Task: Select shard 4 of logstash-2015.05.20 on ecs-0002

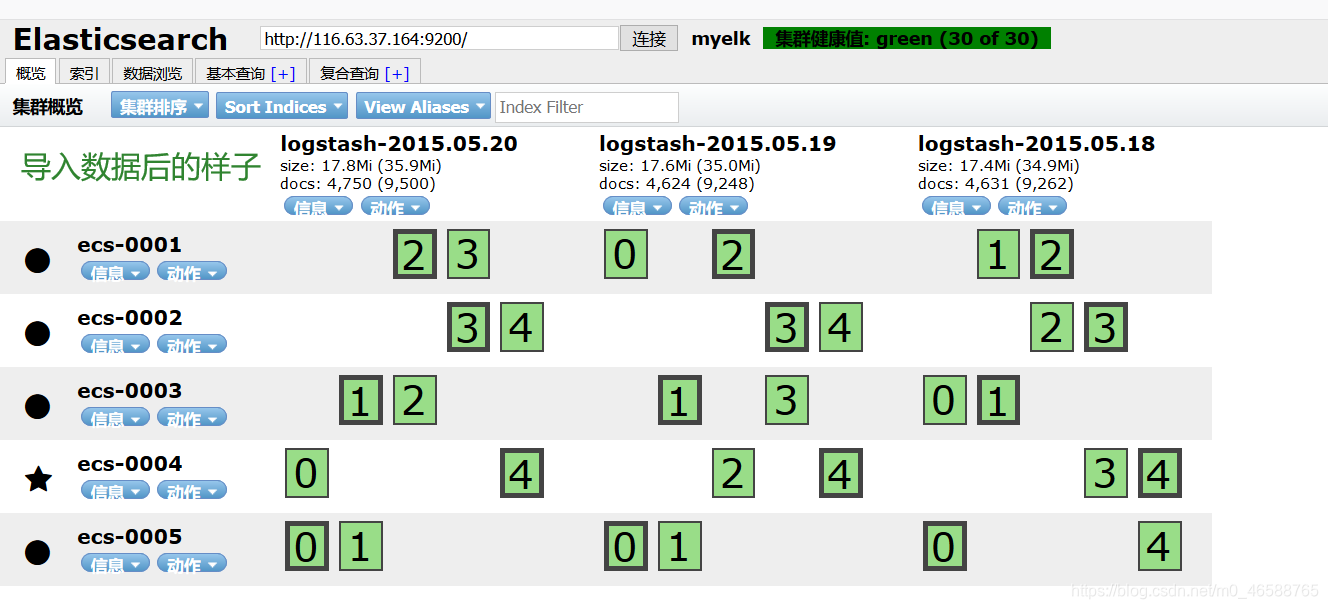Action: 522,327
